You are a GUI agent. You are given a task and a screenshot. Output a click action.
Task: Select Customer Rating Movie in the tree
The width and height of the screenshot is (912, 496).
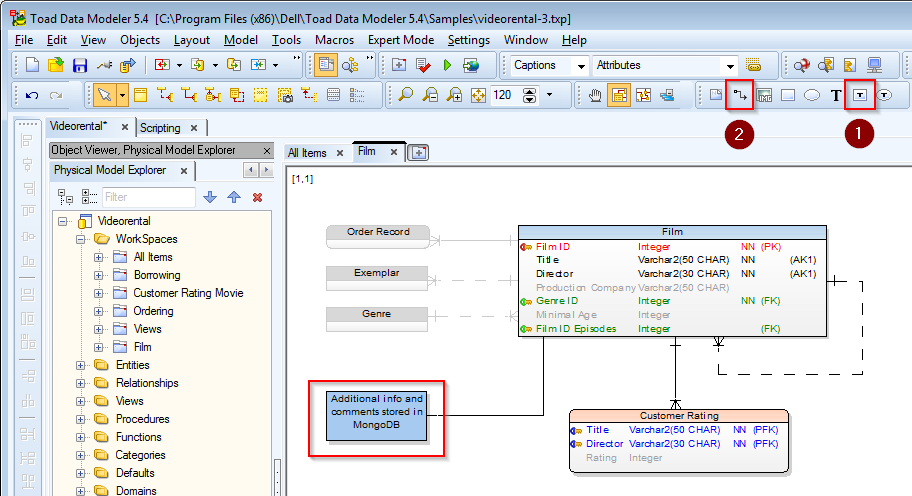[188, 293]
